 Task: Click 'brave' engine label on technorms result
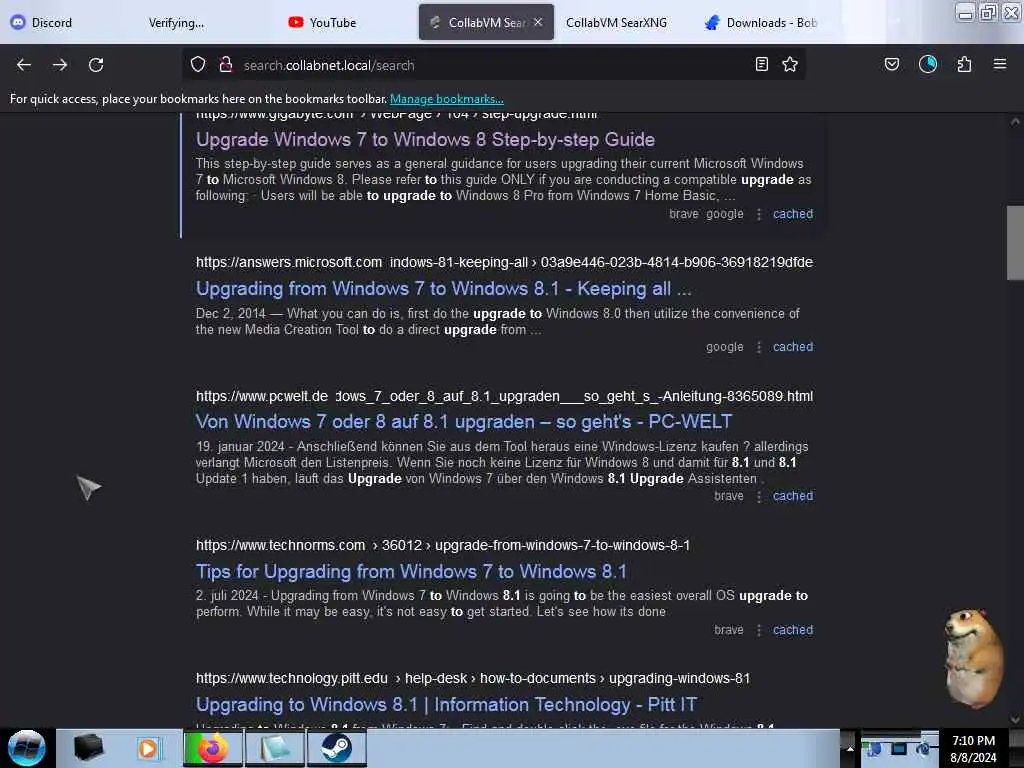coord(729,630)
